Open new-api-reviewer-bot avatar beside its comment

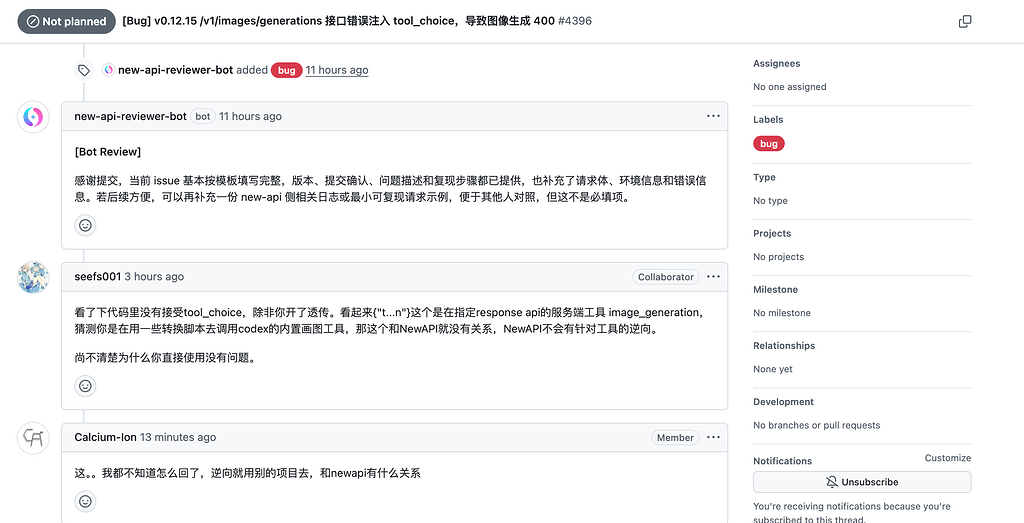click(x=33, y=117)
